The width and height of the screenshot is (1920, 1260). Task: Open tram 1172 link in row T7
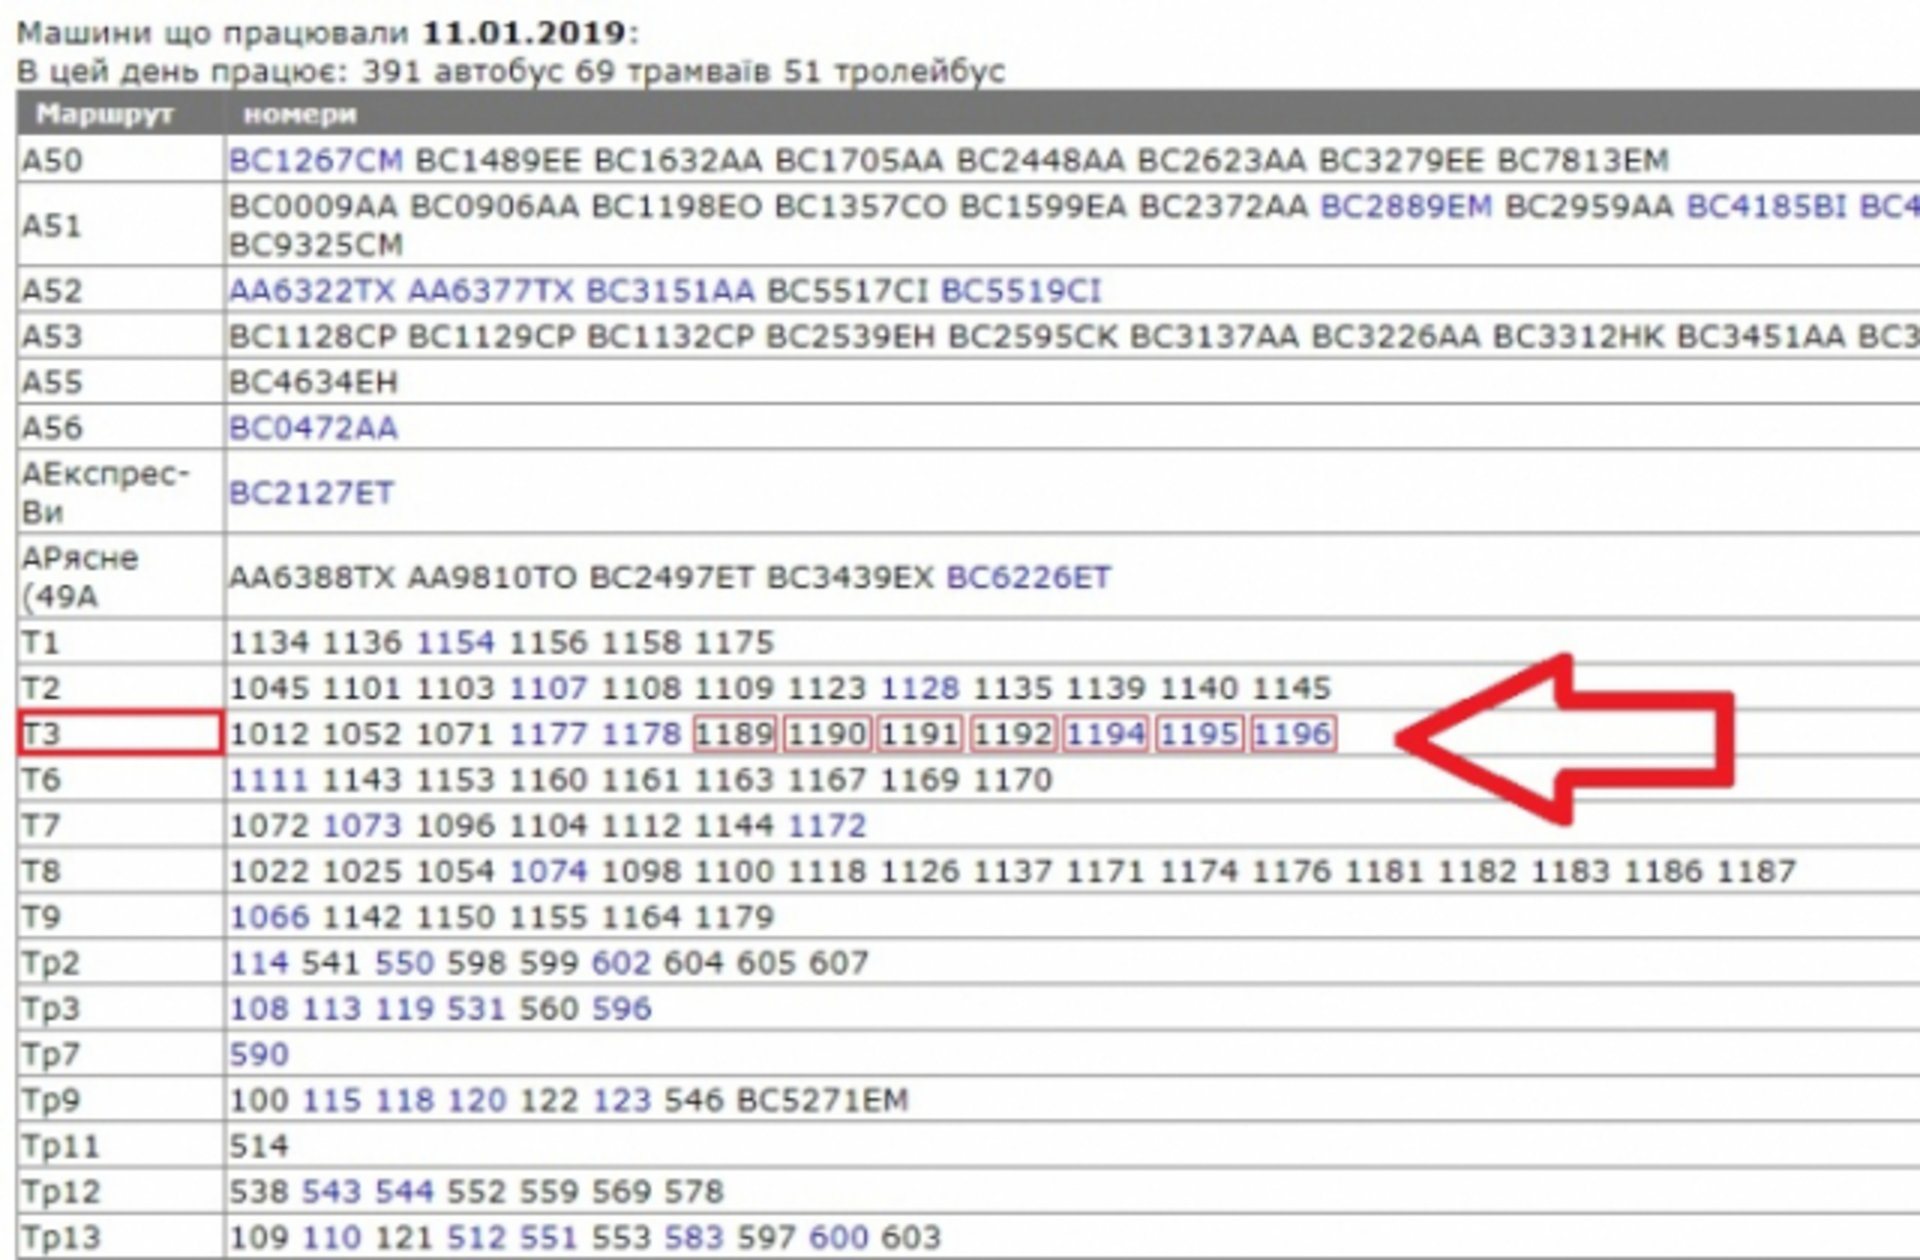826,826
